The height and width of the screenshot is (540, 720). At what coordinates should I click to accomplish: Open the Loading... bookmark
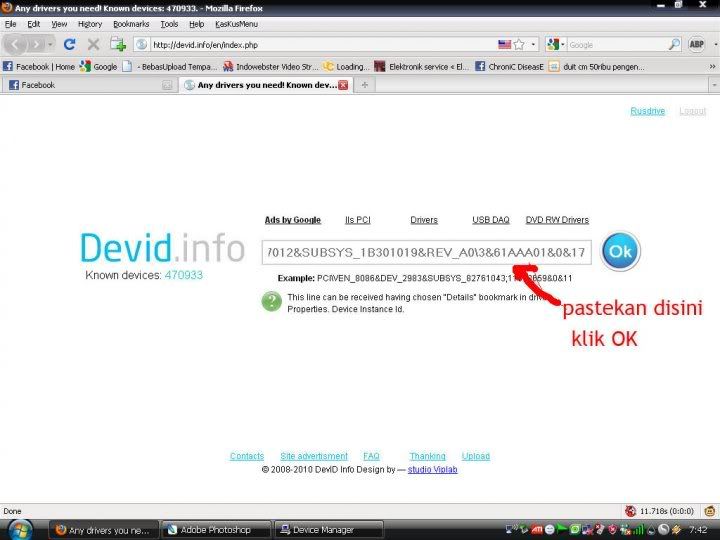(x=346, y=67)
